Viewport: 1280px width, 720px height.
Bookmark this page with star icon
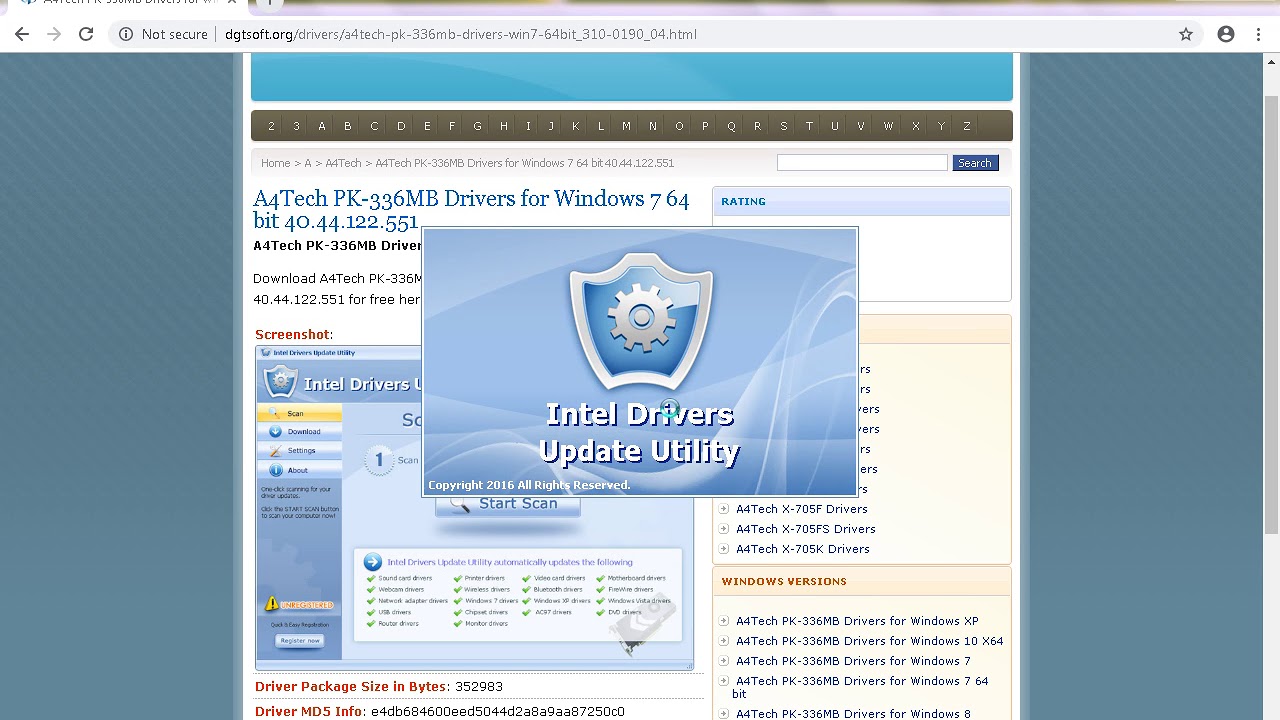point(1186,34)
